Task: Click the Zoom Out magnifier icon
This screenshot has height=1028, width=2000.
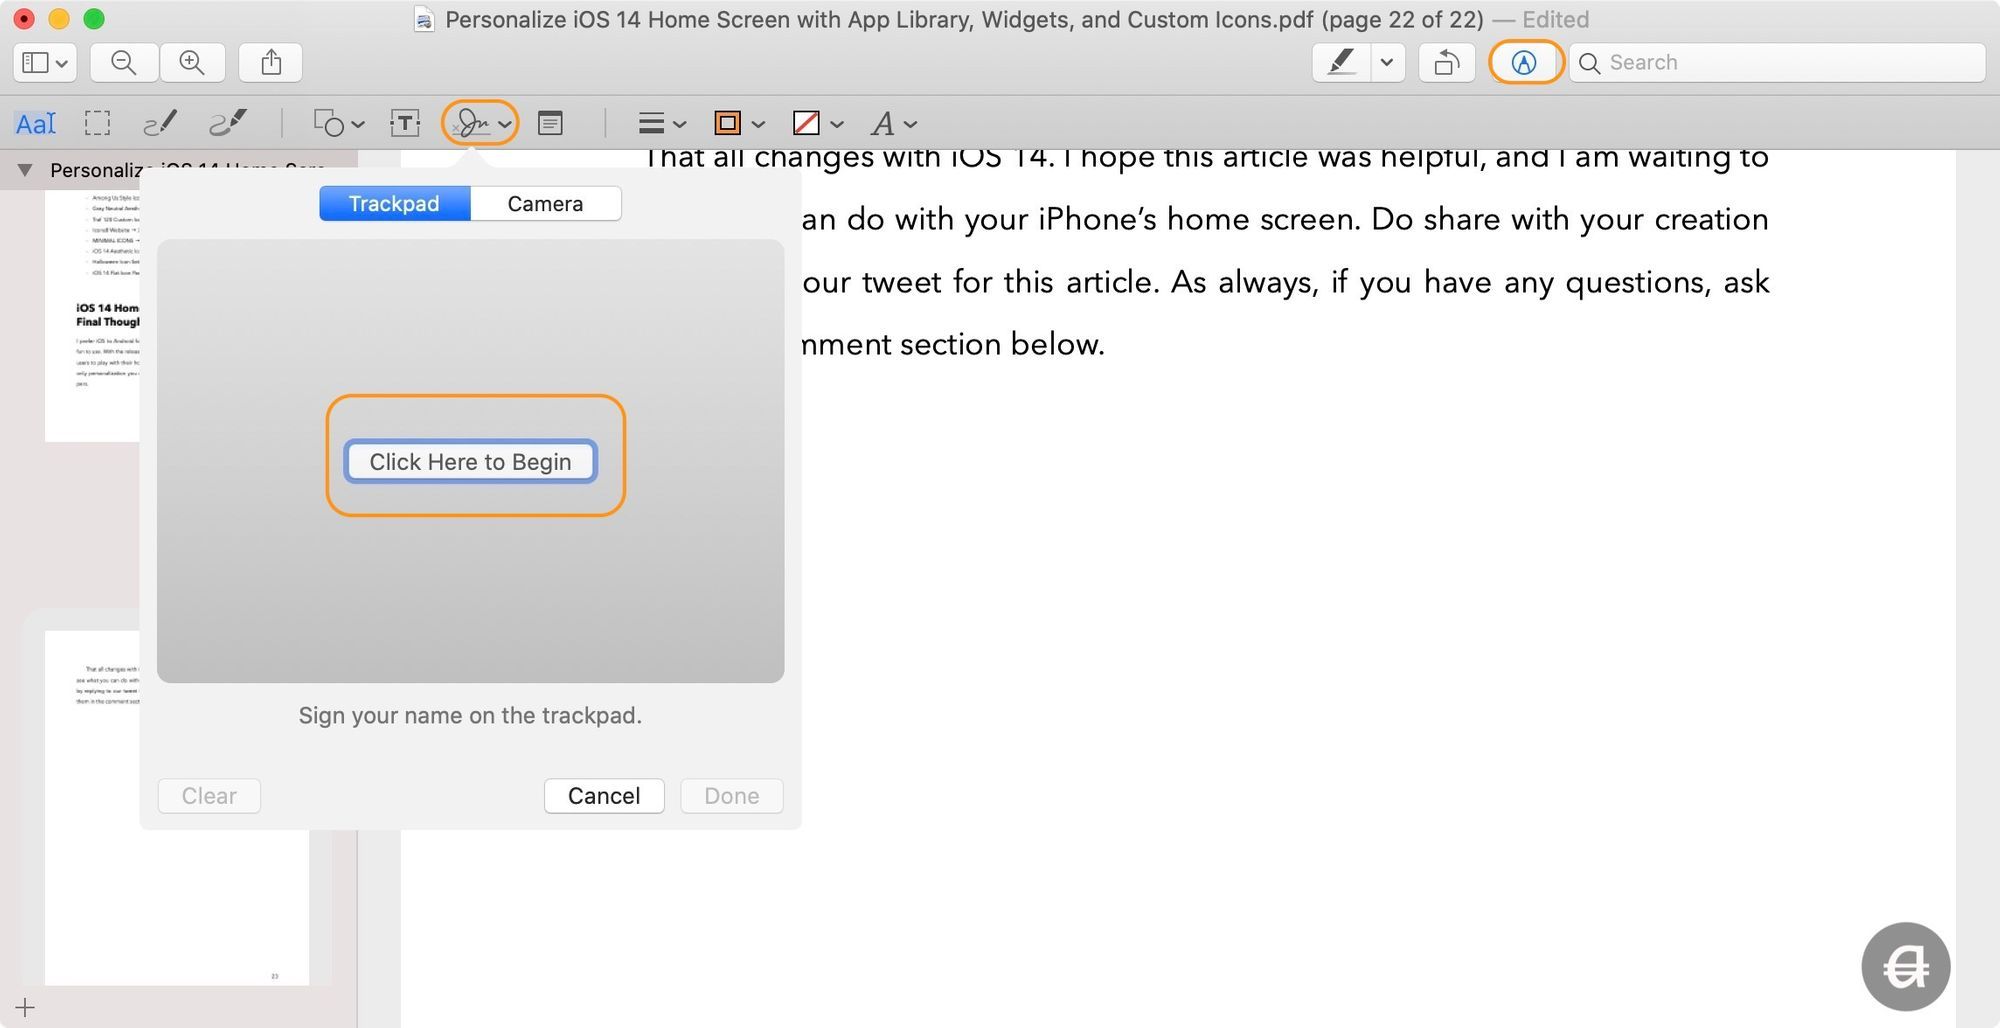Action: click(x=124, y=63)
